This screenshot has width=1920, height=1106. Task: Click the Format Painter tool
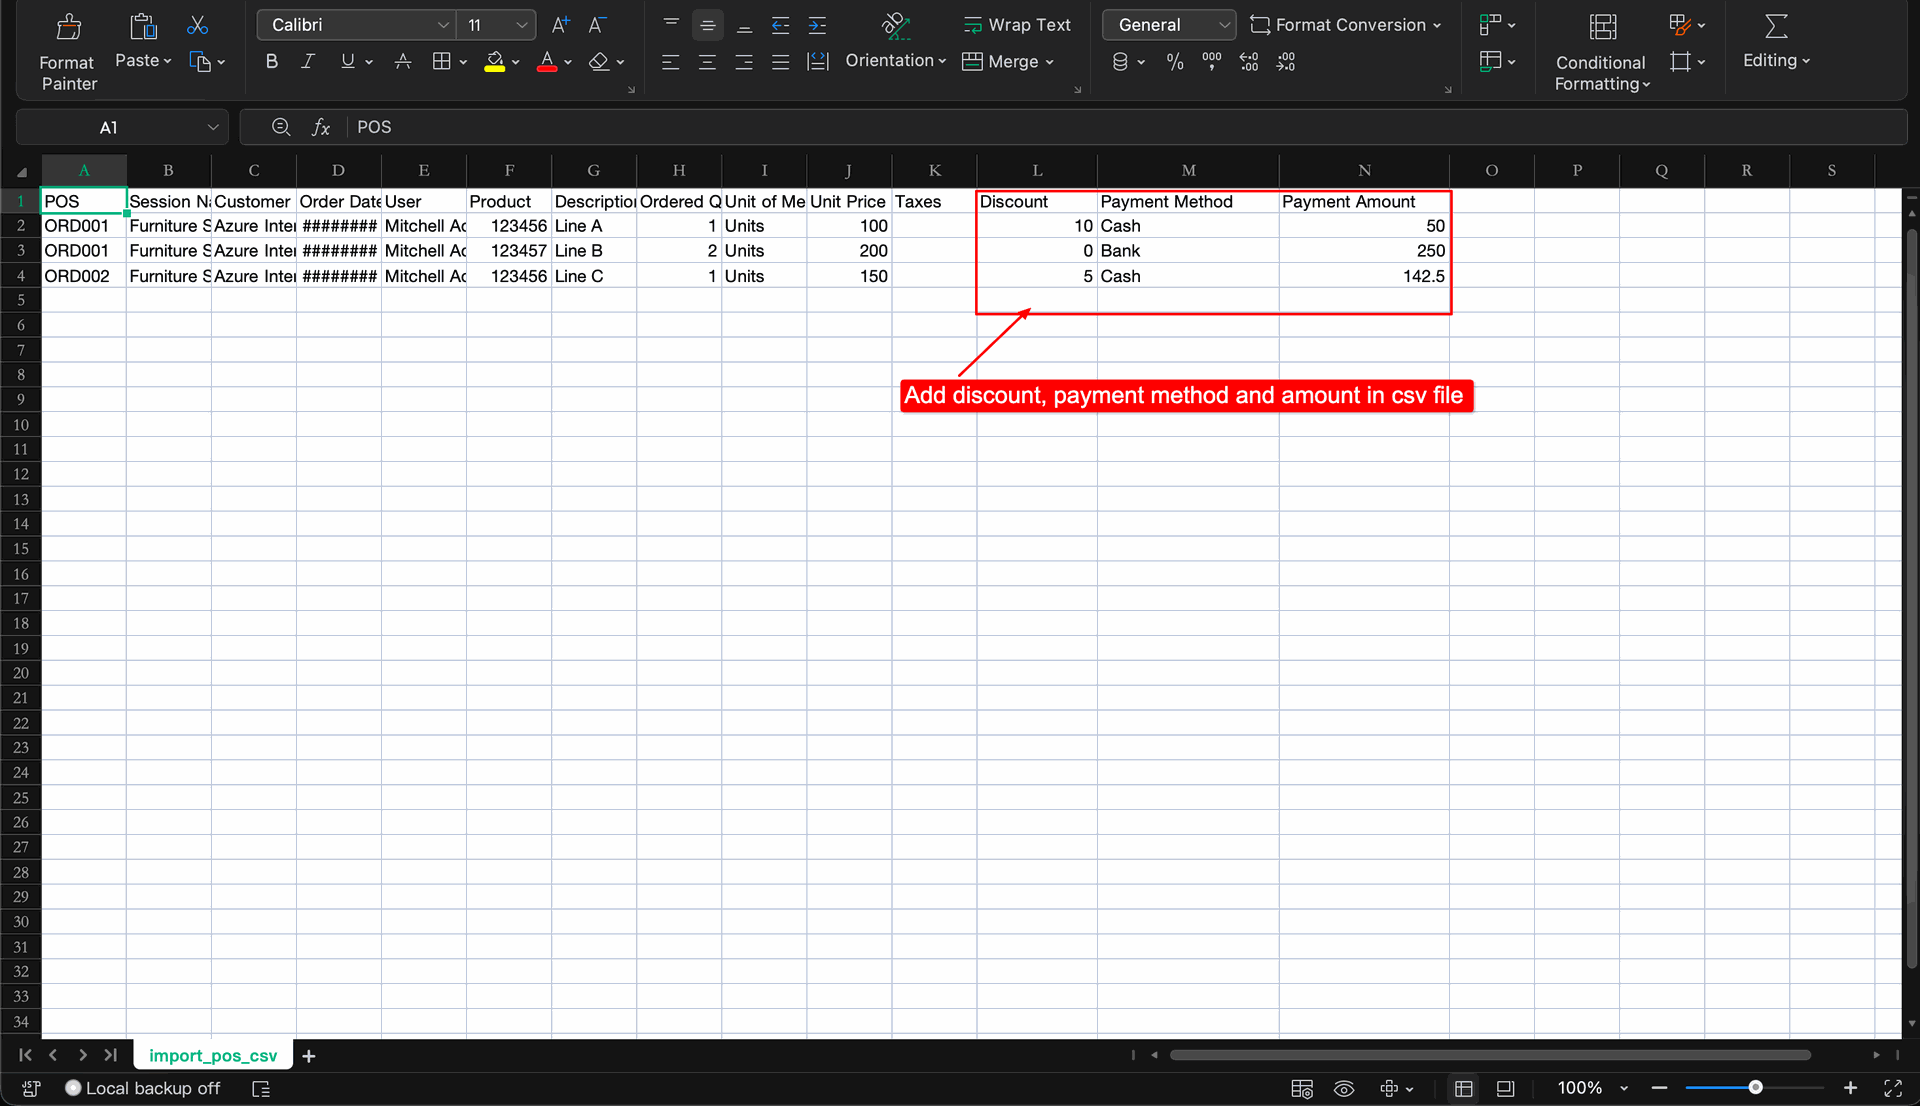[68, 52]
